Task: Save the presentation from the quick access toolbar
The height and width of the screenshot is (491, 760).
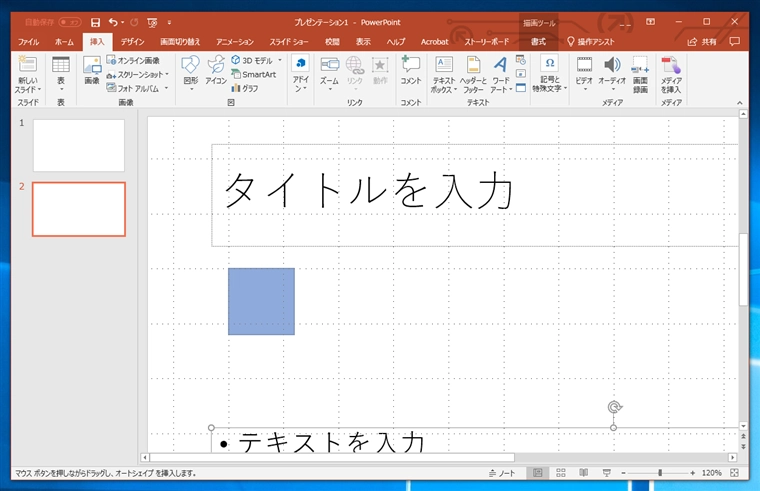Action: 95,22
